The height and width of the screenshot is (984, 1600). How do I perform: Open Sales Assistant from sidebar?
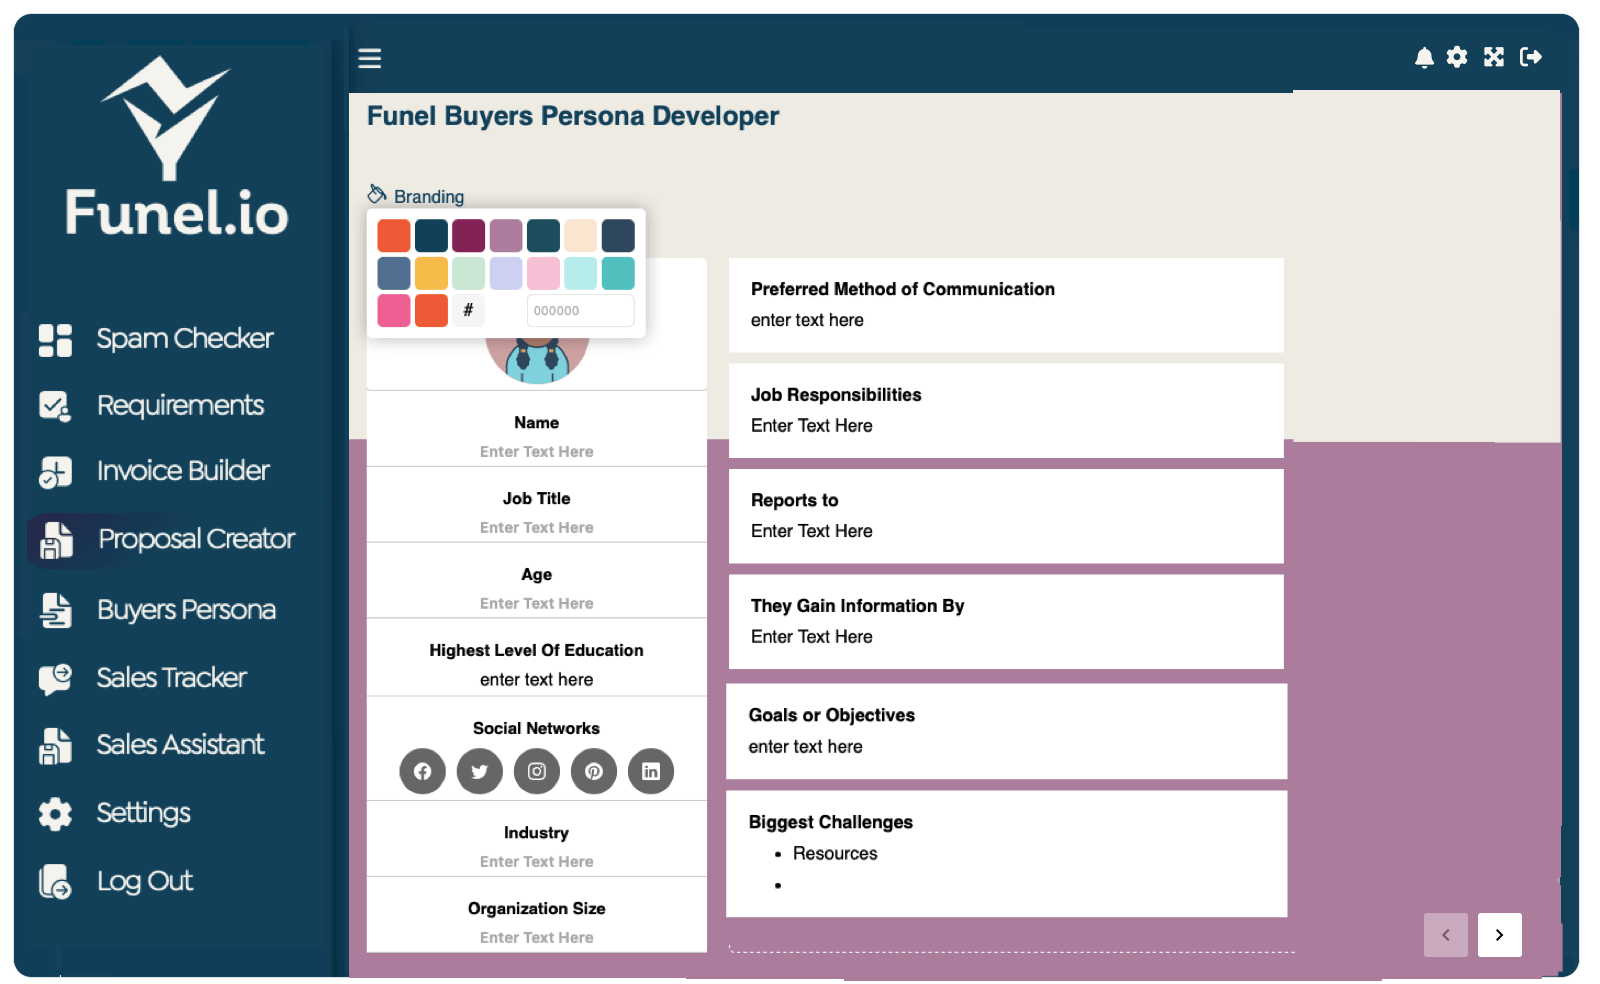point(180,745)
